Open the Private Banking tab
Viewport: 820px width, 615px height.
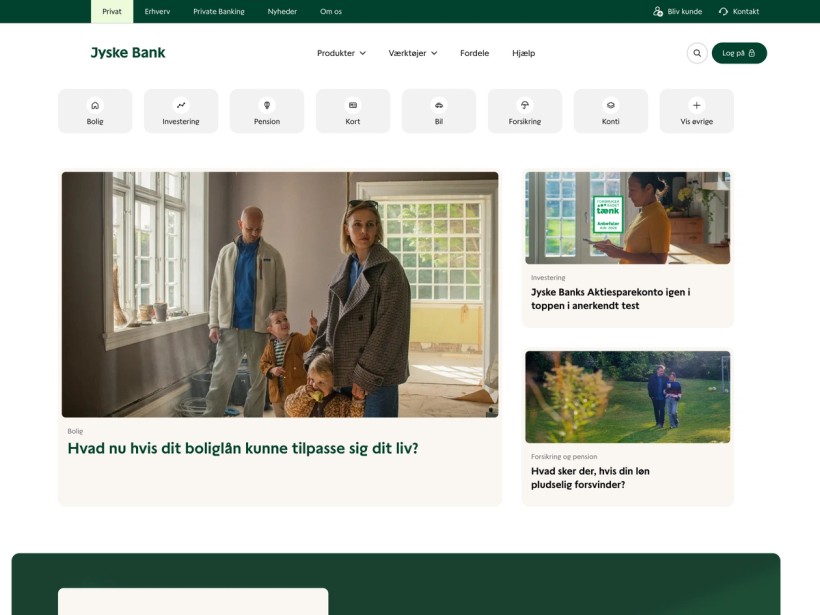click(x=219, y=12)
